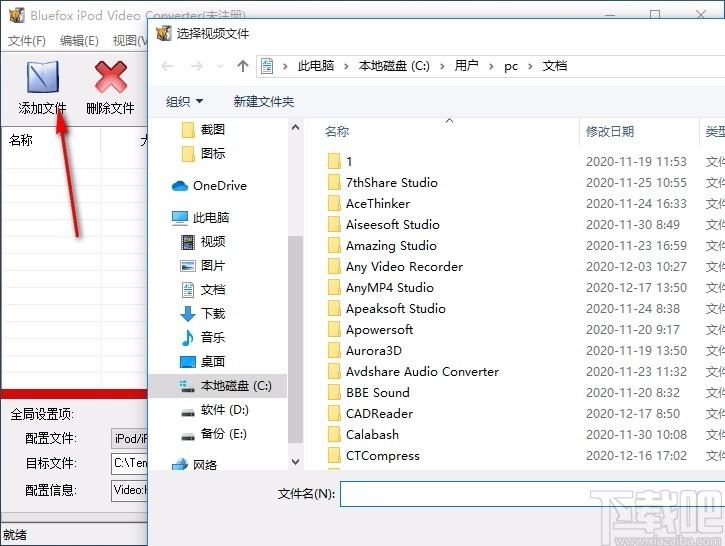Expand the chevron after 本地磁盘 (C:) in breadcrumb

point(442,67)
